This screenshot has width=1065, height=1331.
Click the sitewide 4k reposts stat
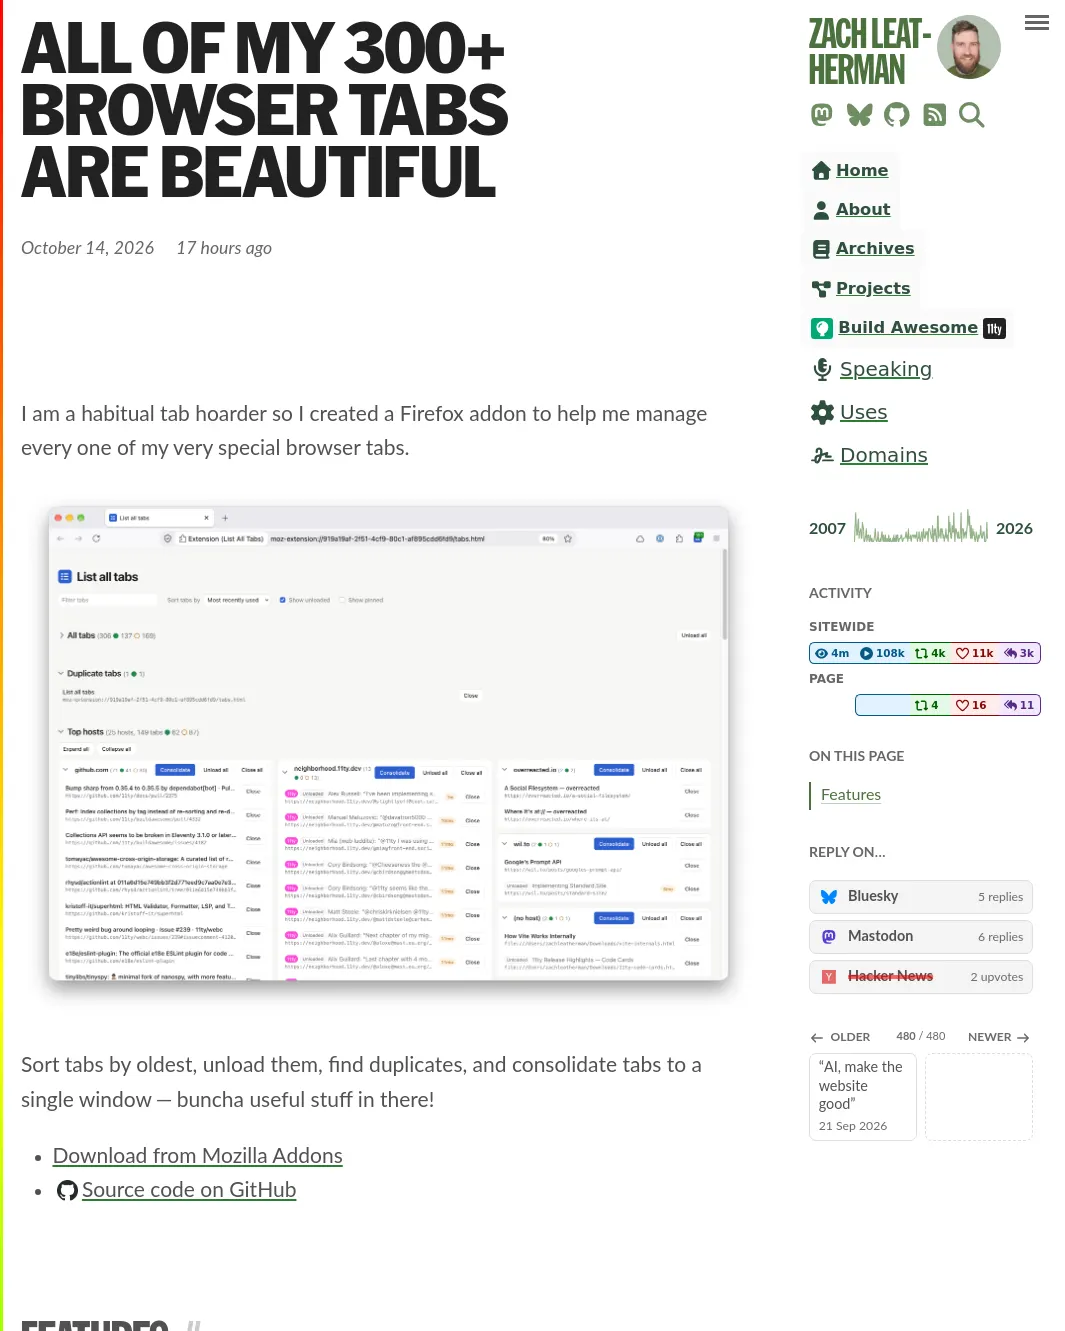(930, 653)
